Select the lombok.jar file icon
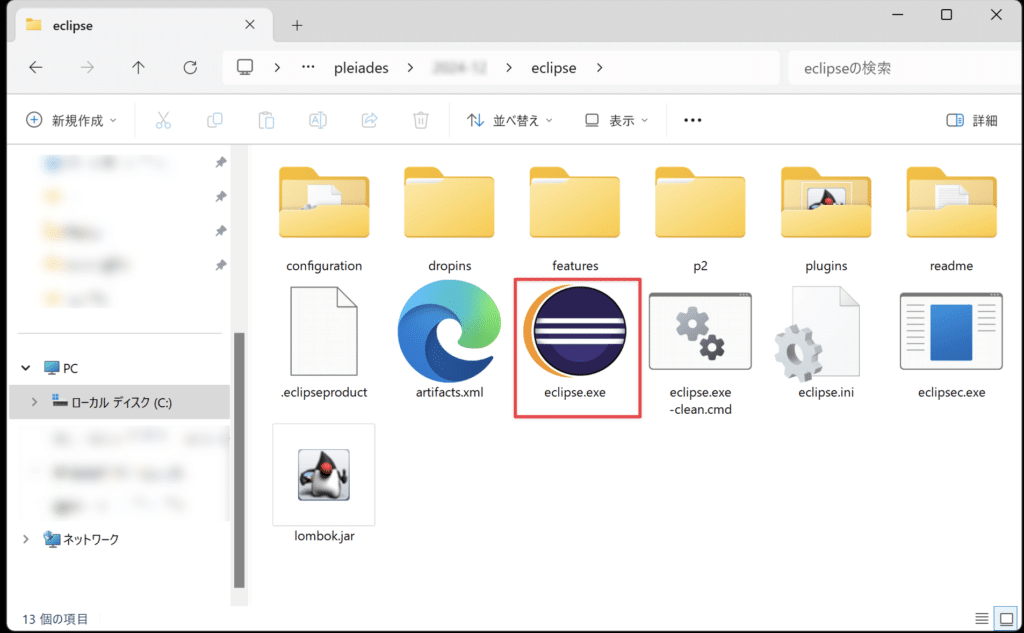The image size is (1024, 633). [323, 474]
